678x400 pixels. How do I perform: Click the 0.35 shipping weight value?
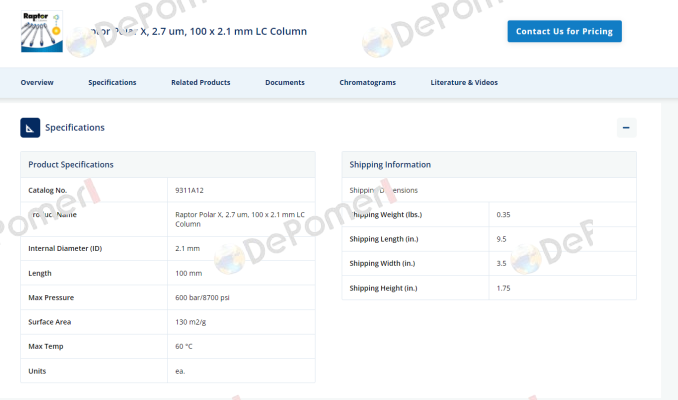point(503,214)
